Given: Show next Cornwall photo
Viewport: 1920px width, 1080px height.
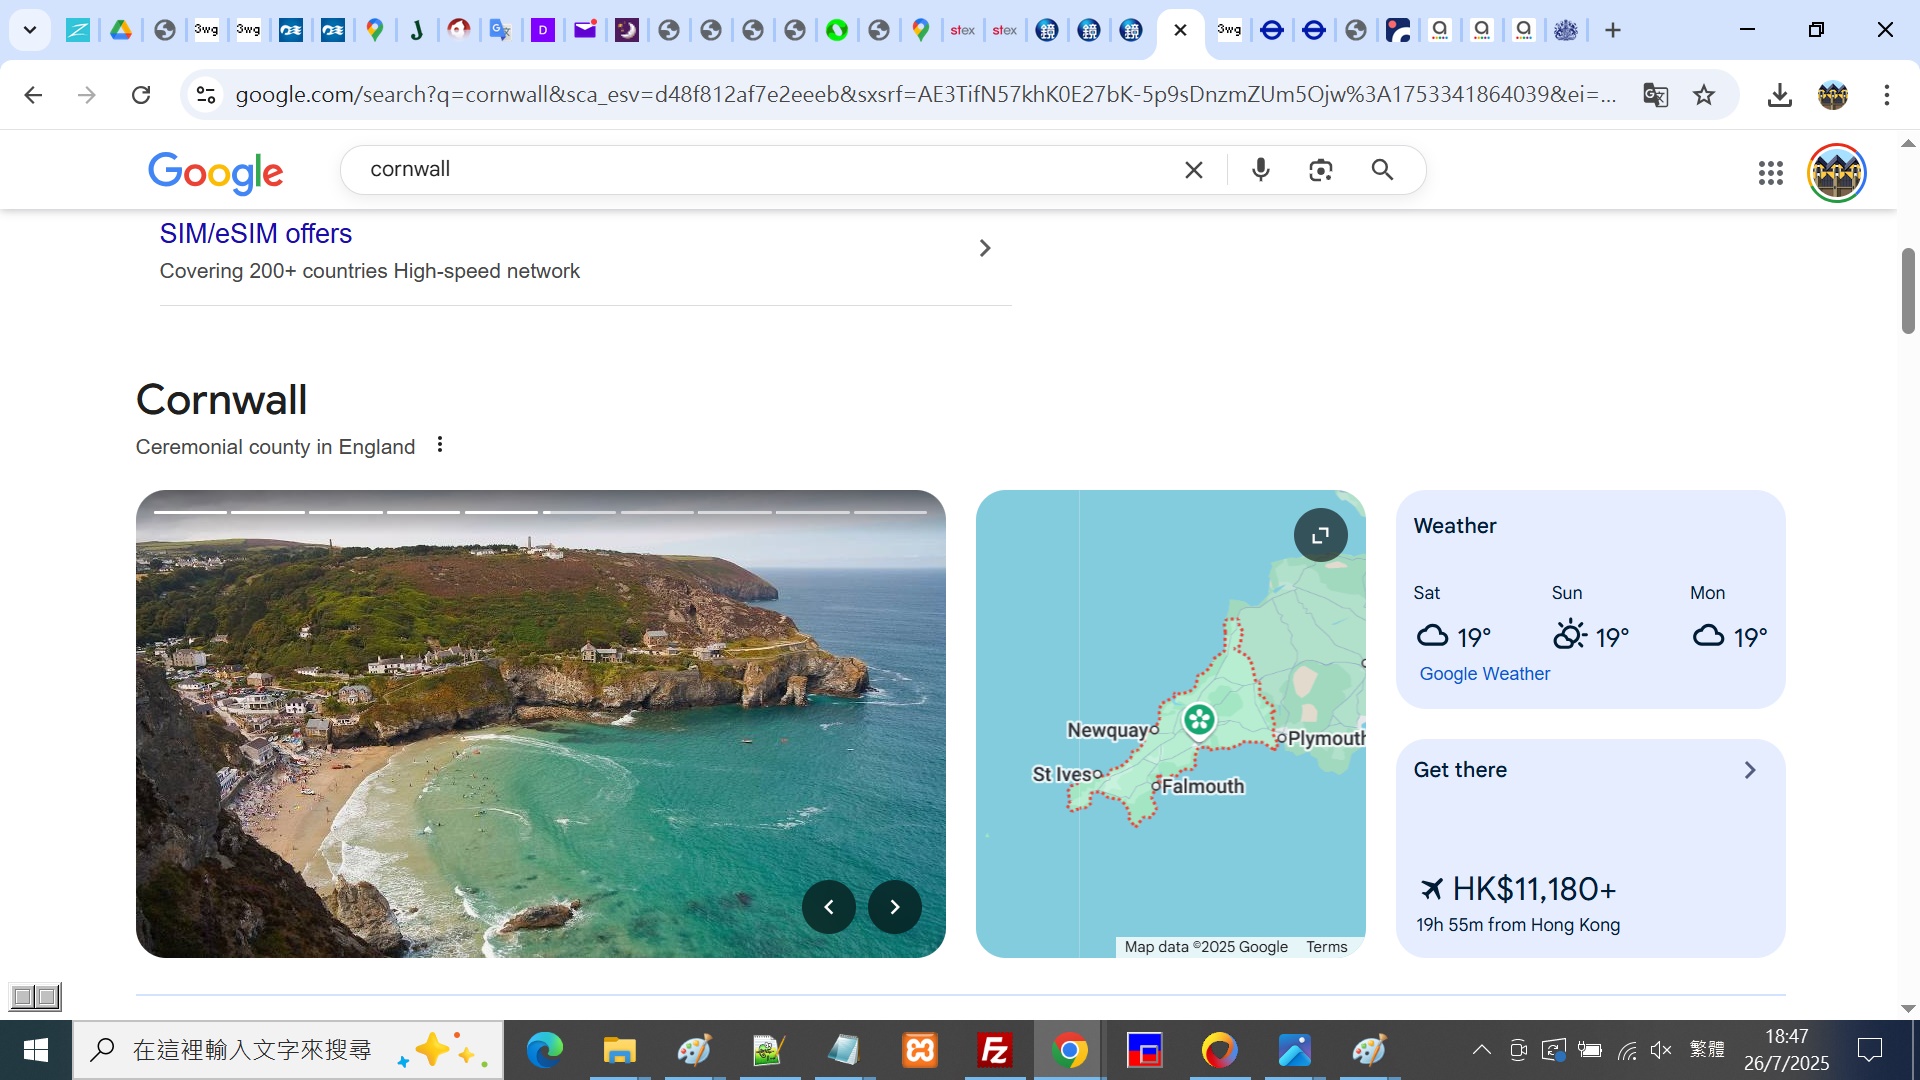Looking at the screenshot, I should [894, 907].
